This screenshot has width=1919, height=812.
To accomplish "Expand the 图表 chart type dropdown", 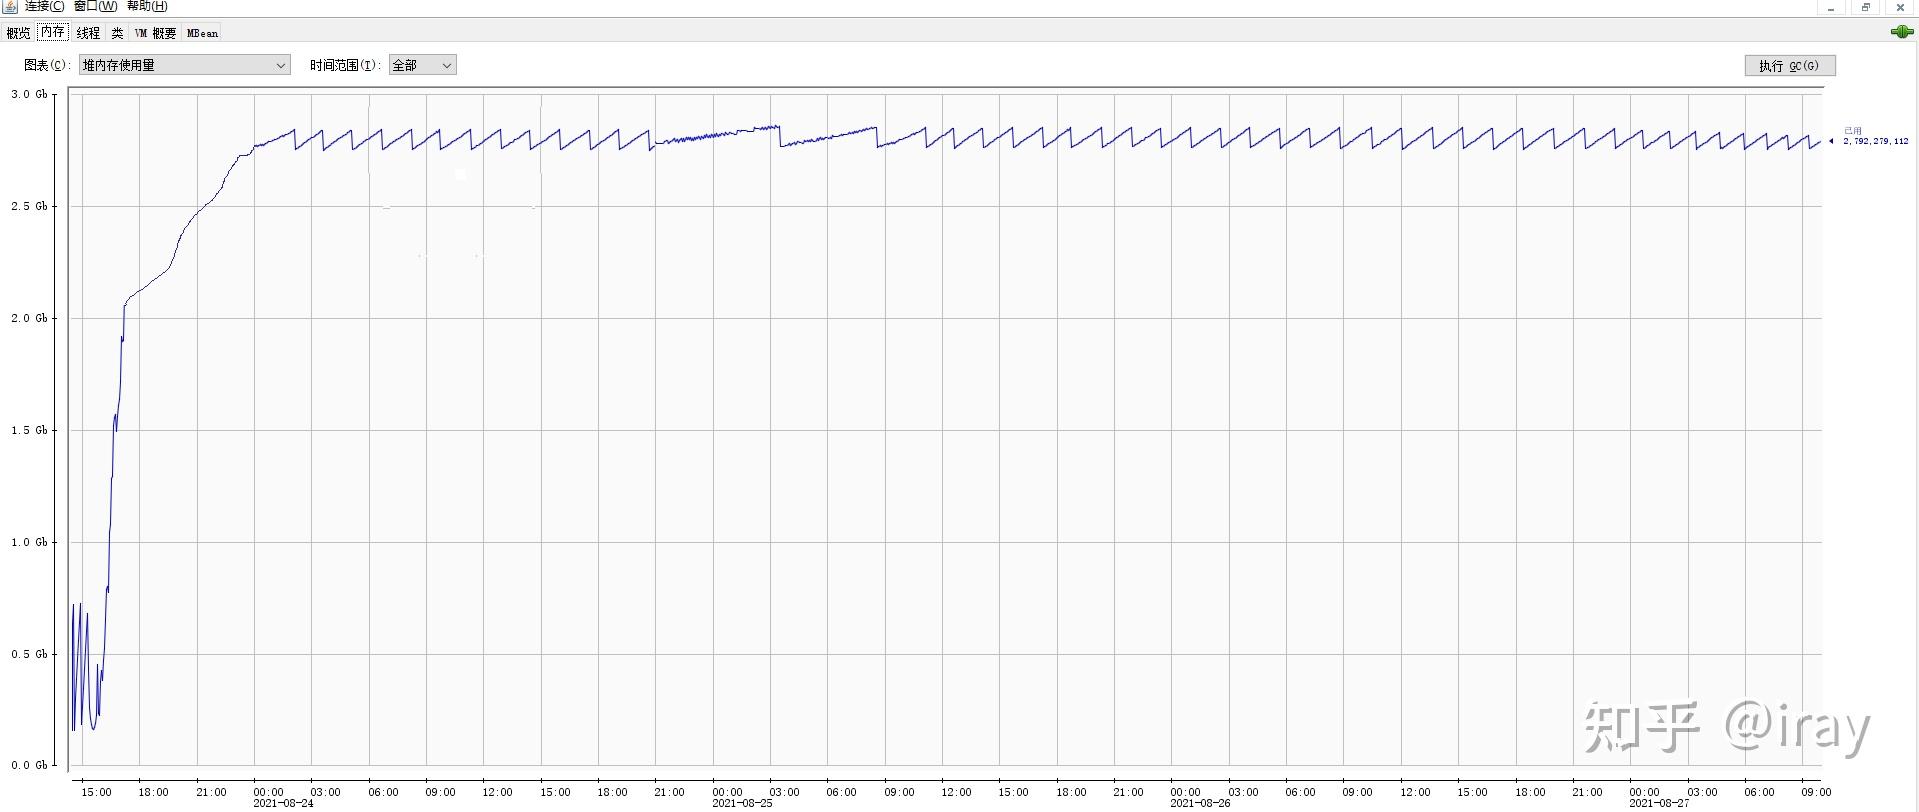I will click(x=185, y=65).
